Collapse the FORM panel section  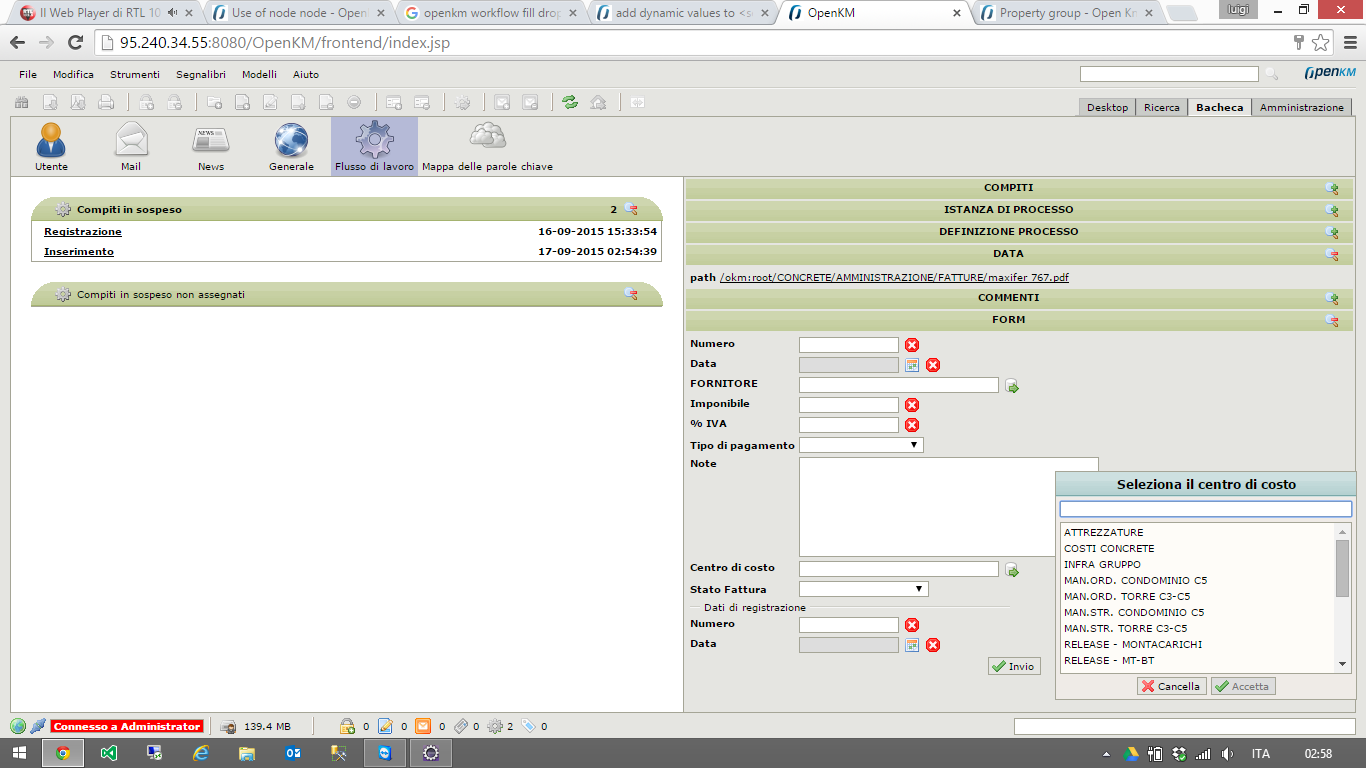point(1331,320)
